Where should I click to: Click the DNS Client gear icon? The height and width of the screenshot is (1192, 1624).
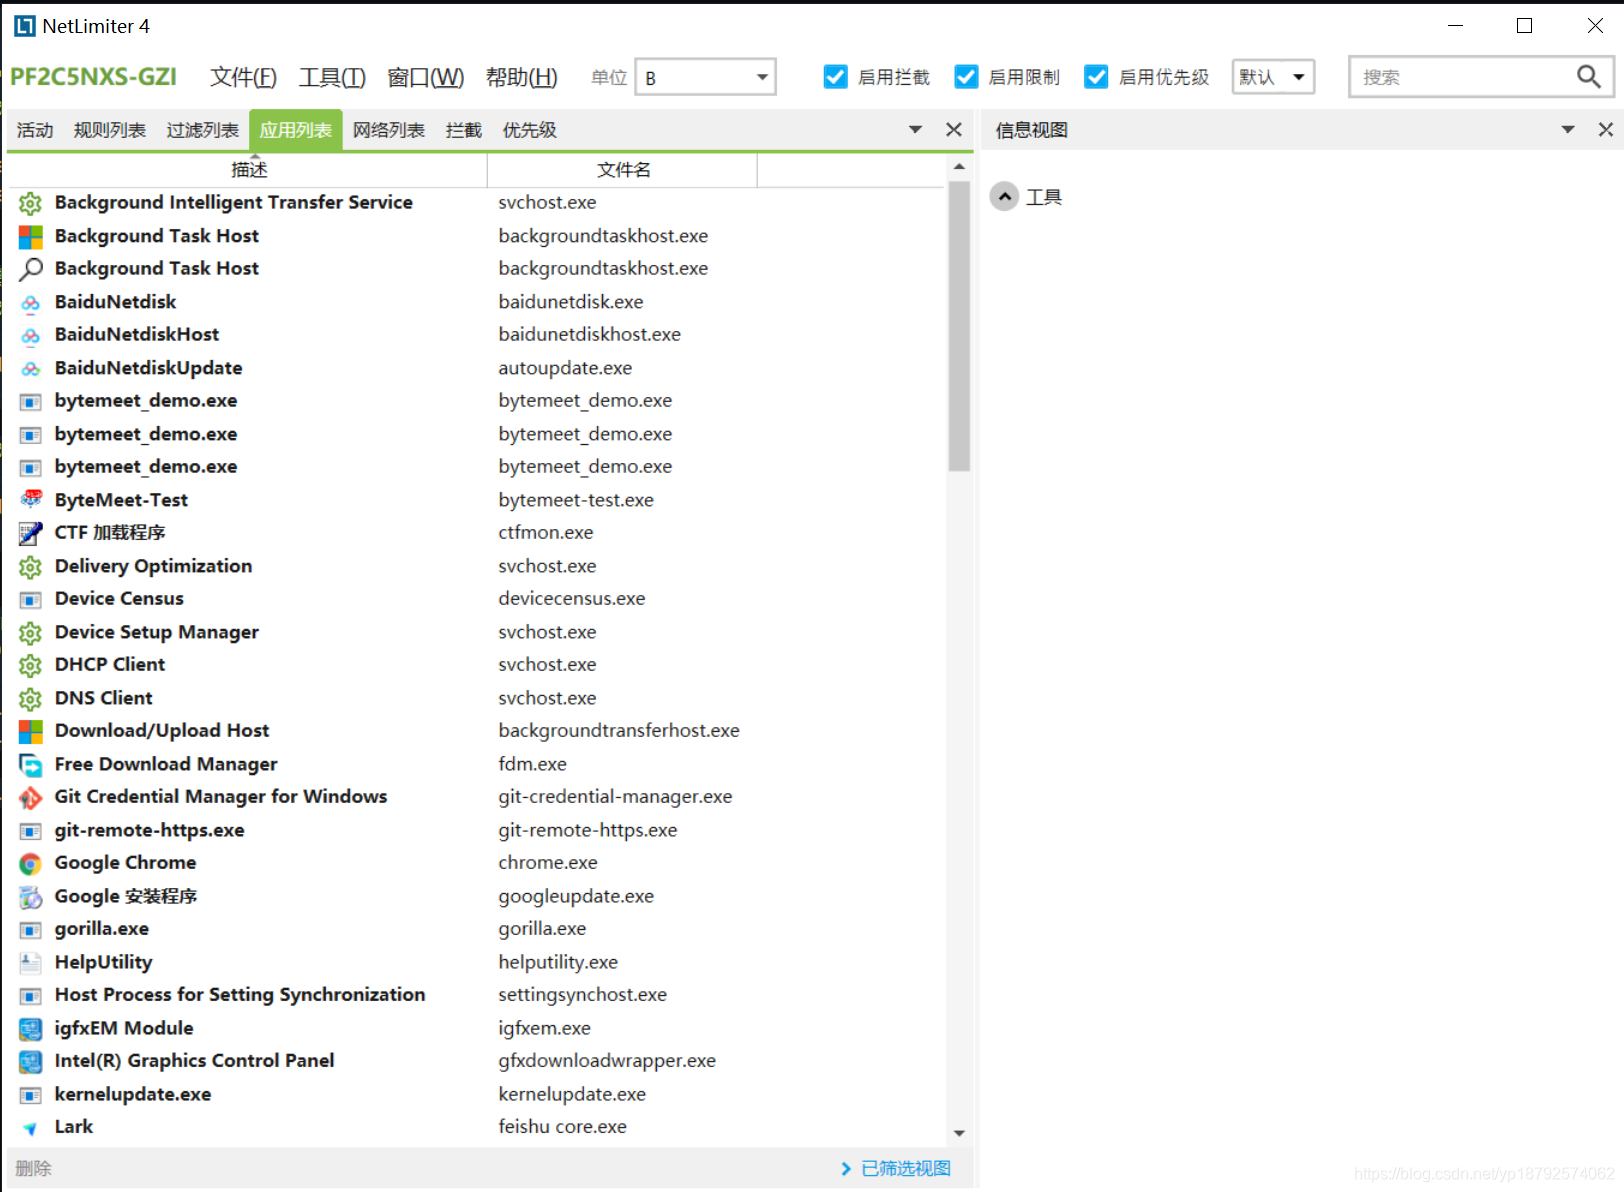tap(31, 699)
